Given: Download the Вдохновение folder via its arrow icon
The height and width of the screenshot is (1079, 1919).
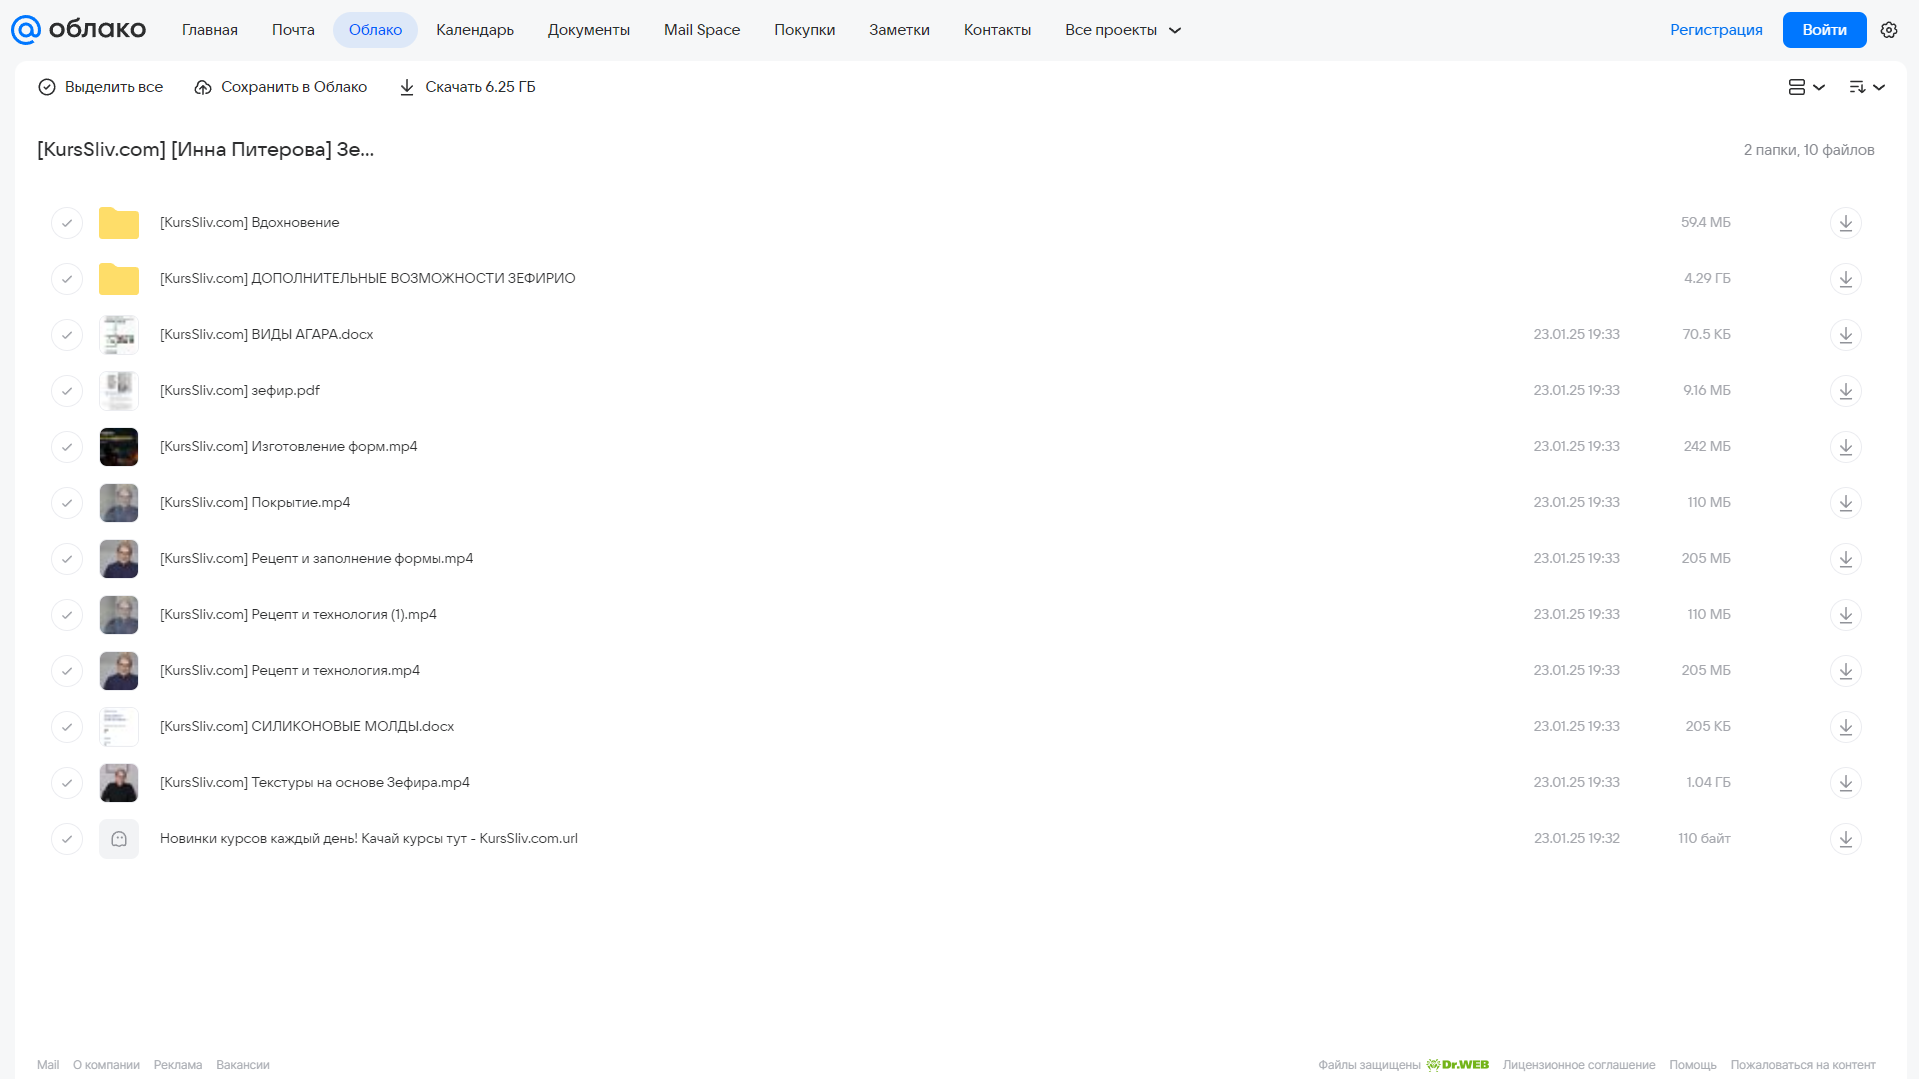Looking at the screenshot, I should (1845, 223).
